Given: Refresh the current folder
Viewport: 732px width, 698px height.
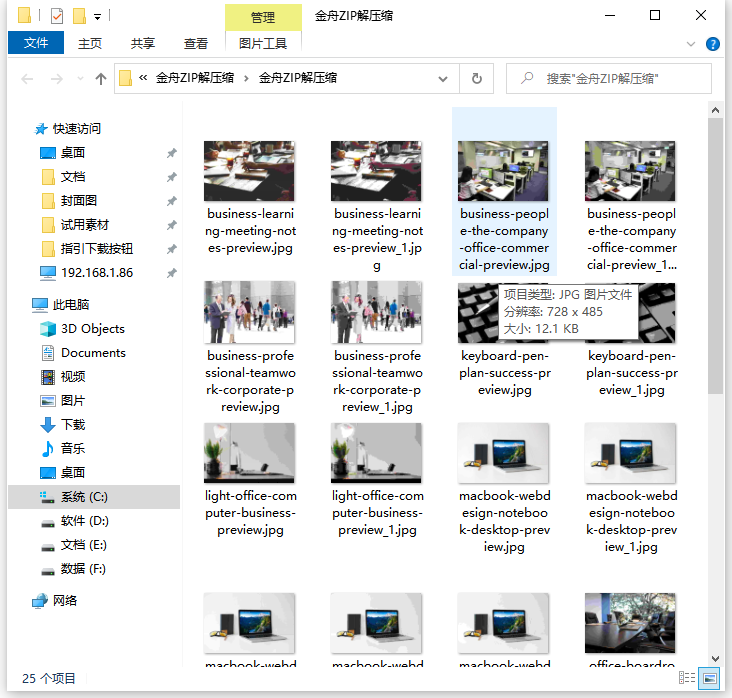Looking at the screenshot, I should tap(477, 78).
